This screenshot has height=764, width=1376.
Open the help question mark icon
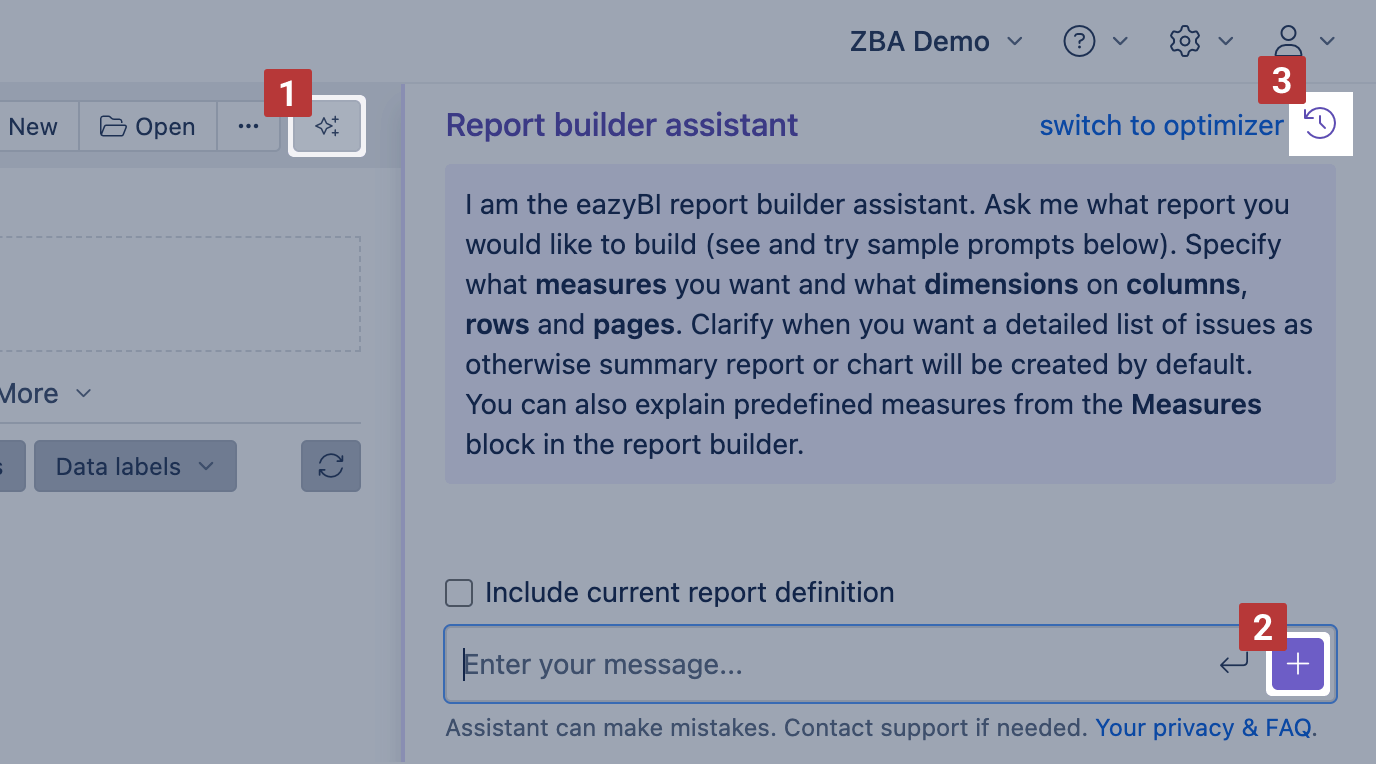pyautogui.click(x=1079, y=41)
